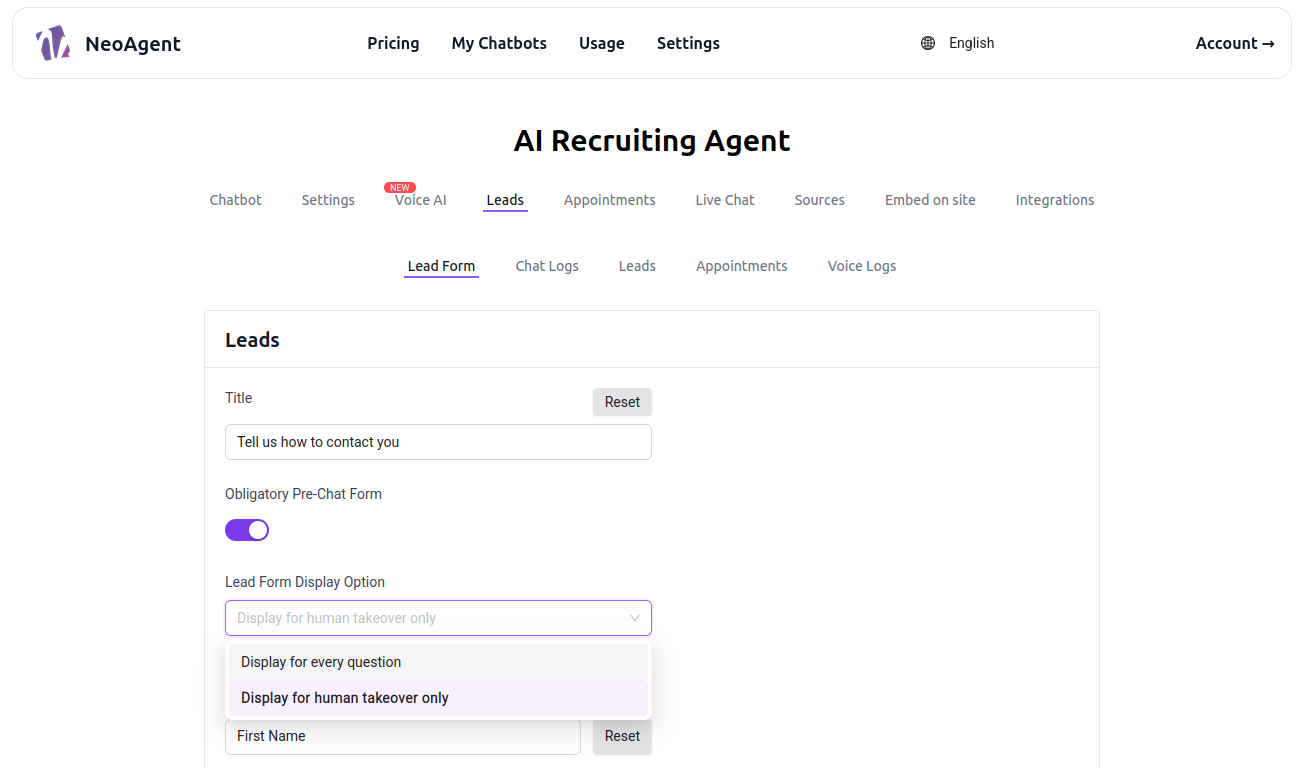The width and height of the screenshot is (1303, 768).
Task: Open the Embed on site tab
Action: click(x=929, y=200)
